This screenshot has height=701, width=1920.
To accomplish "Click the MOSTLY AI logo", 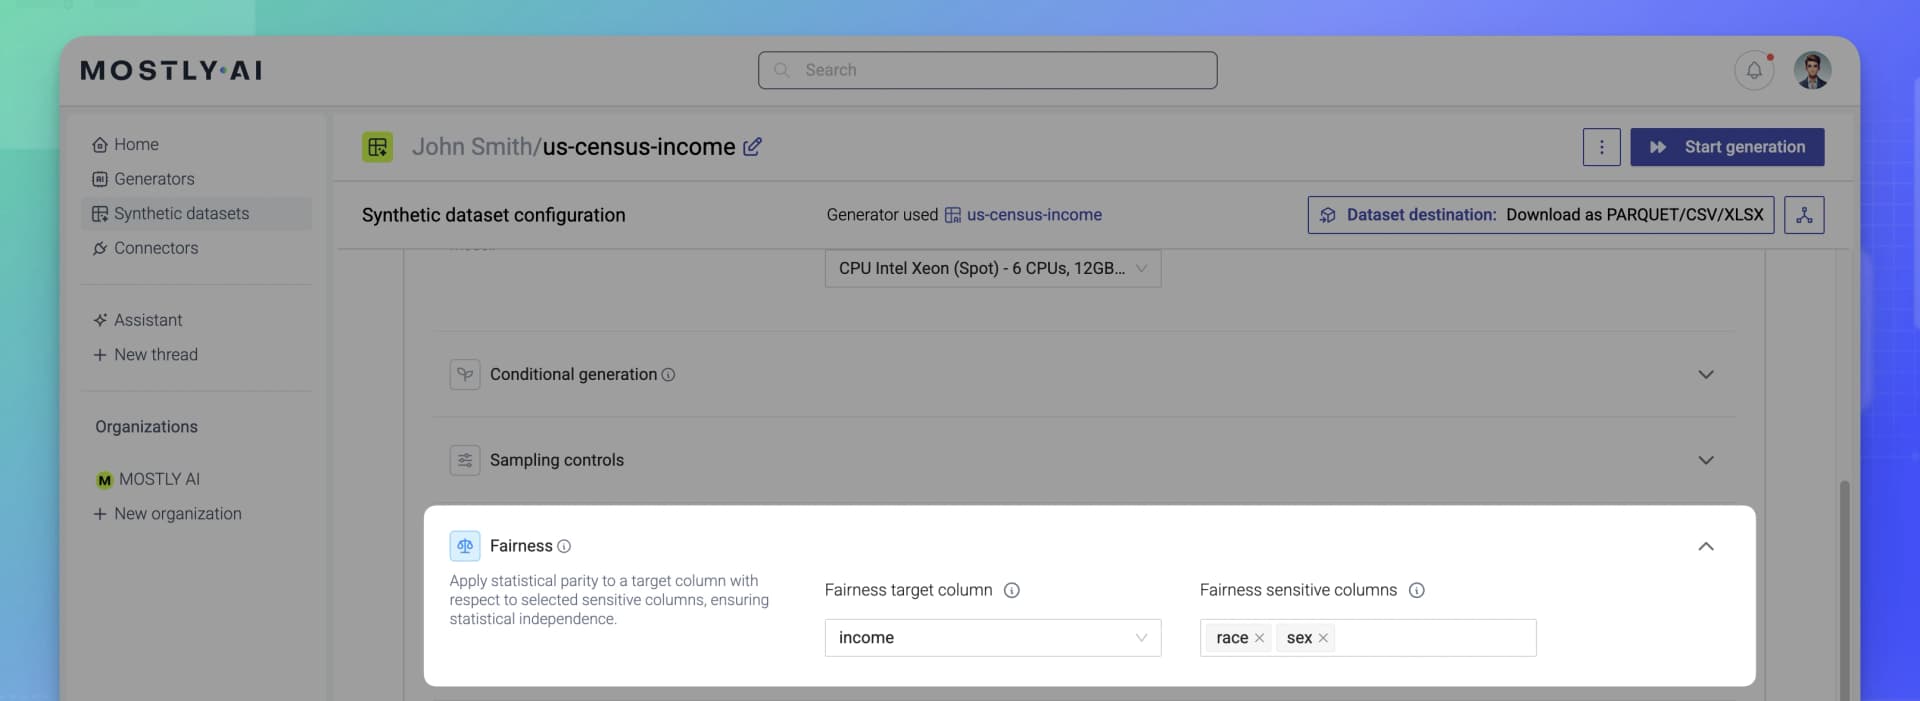I will point(171,70).
